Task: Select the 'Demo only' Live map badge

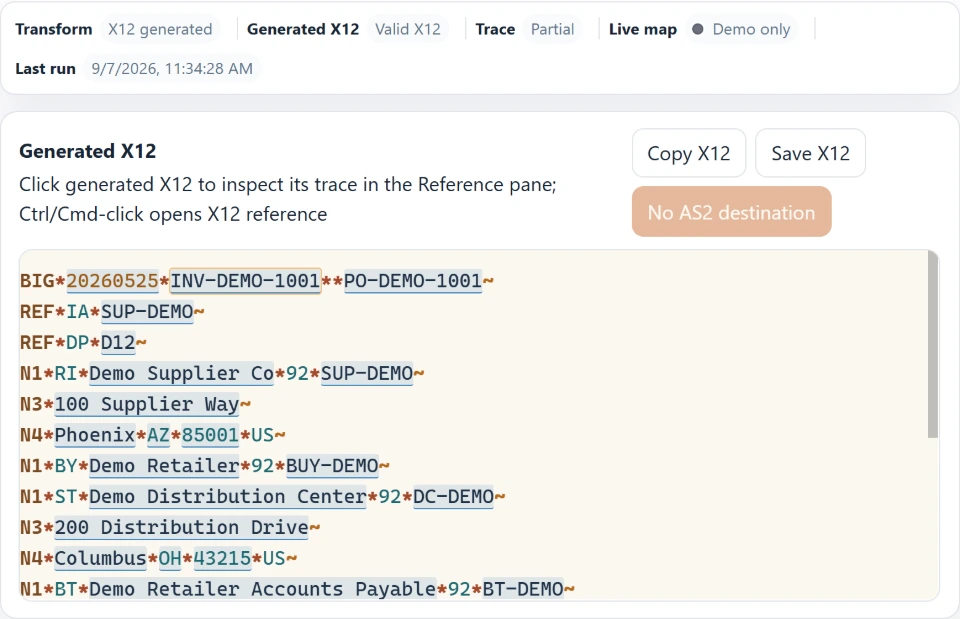Action: 741,29
